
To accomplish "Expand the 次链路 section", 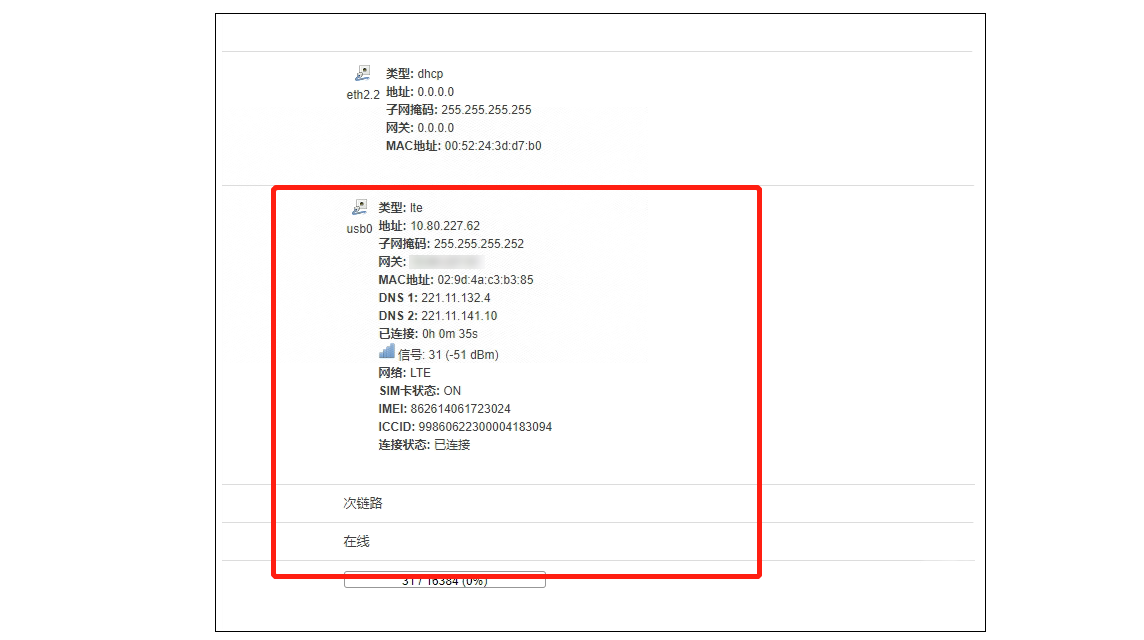I will coord(362,502).
